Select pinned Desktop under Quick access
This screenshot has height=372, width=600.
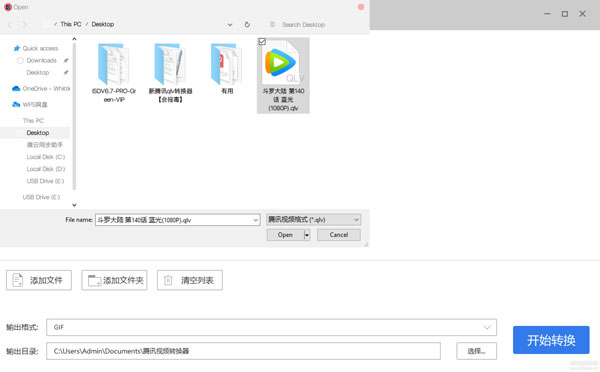pyautogui.click(x=38, y=72)
